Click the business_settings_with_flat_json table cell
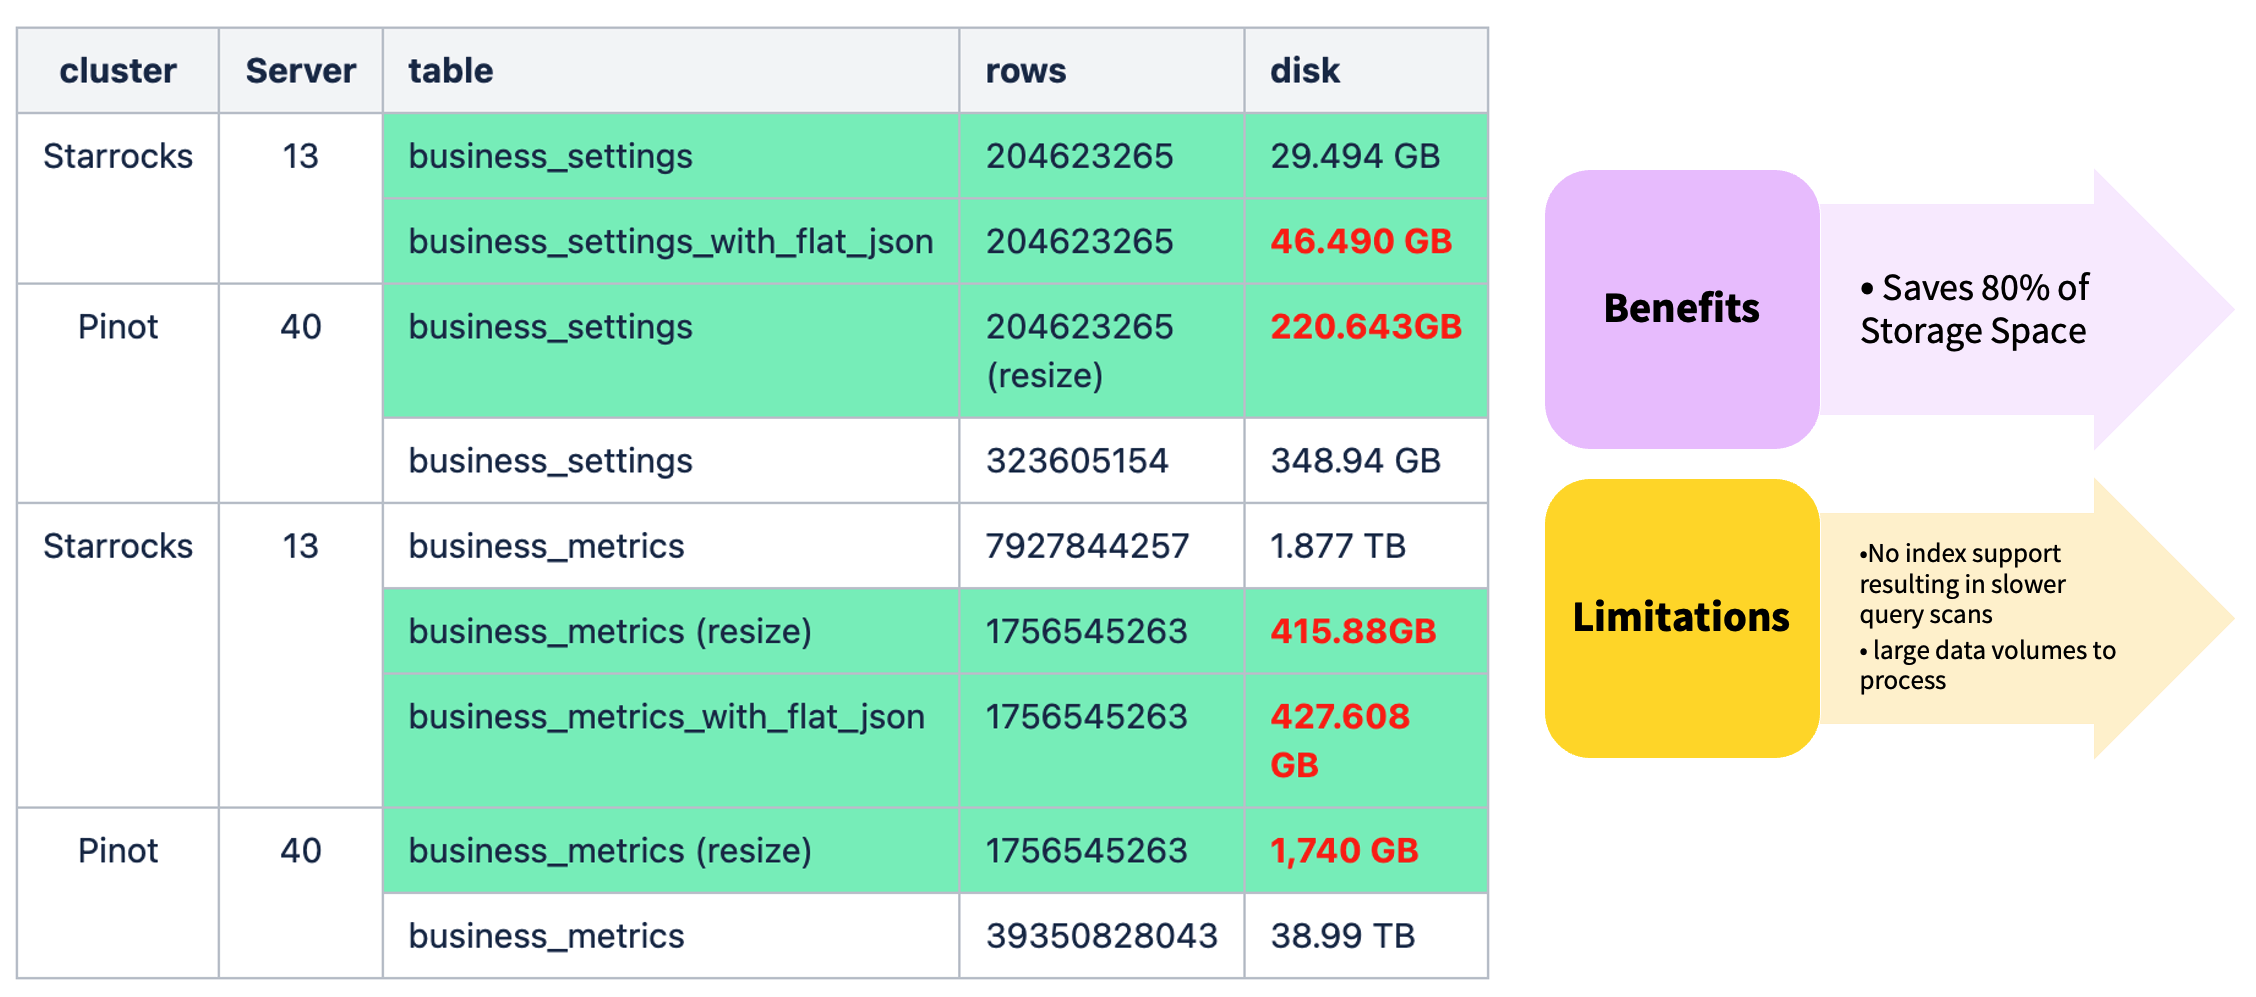 tap(670, 241)
